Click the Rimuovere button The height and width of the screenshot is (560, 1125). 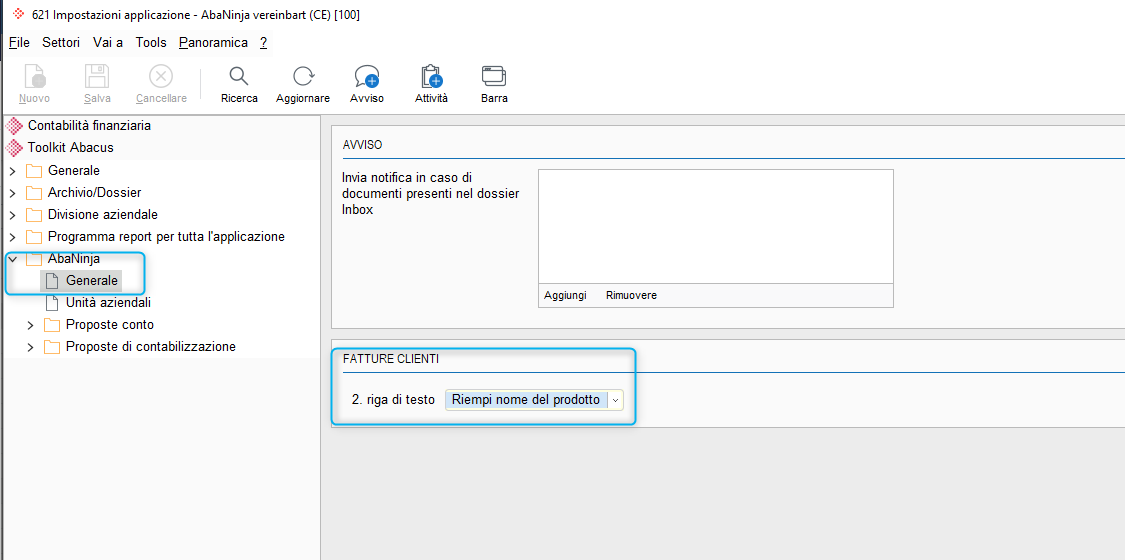click(631, 295)
